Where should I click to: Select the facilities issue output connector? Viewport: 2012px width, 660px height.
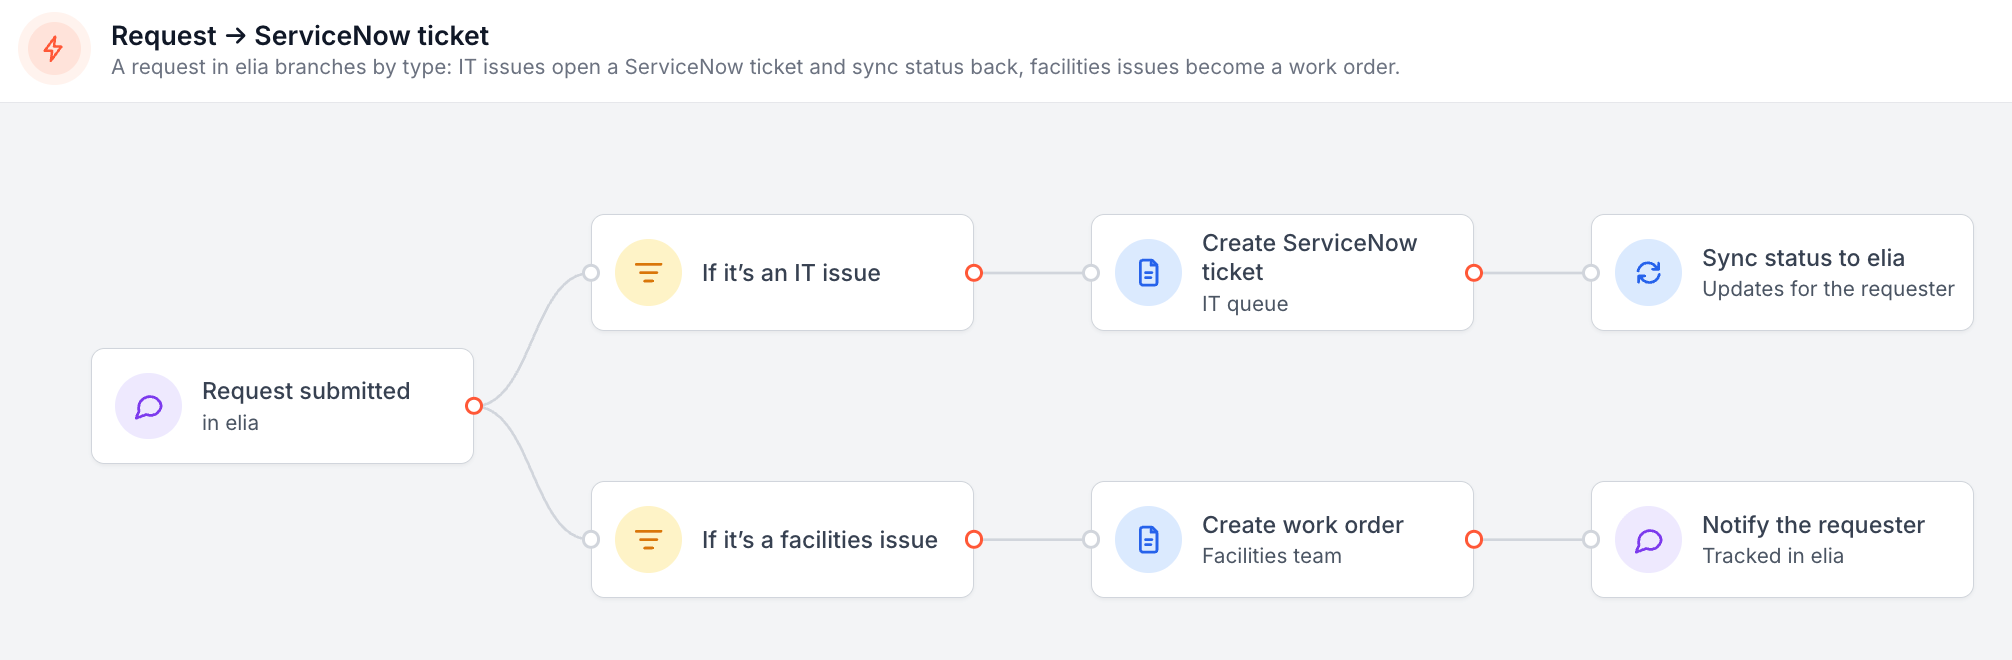[x=974, y=540]
